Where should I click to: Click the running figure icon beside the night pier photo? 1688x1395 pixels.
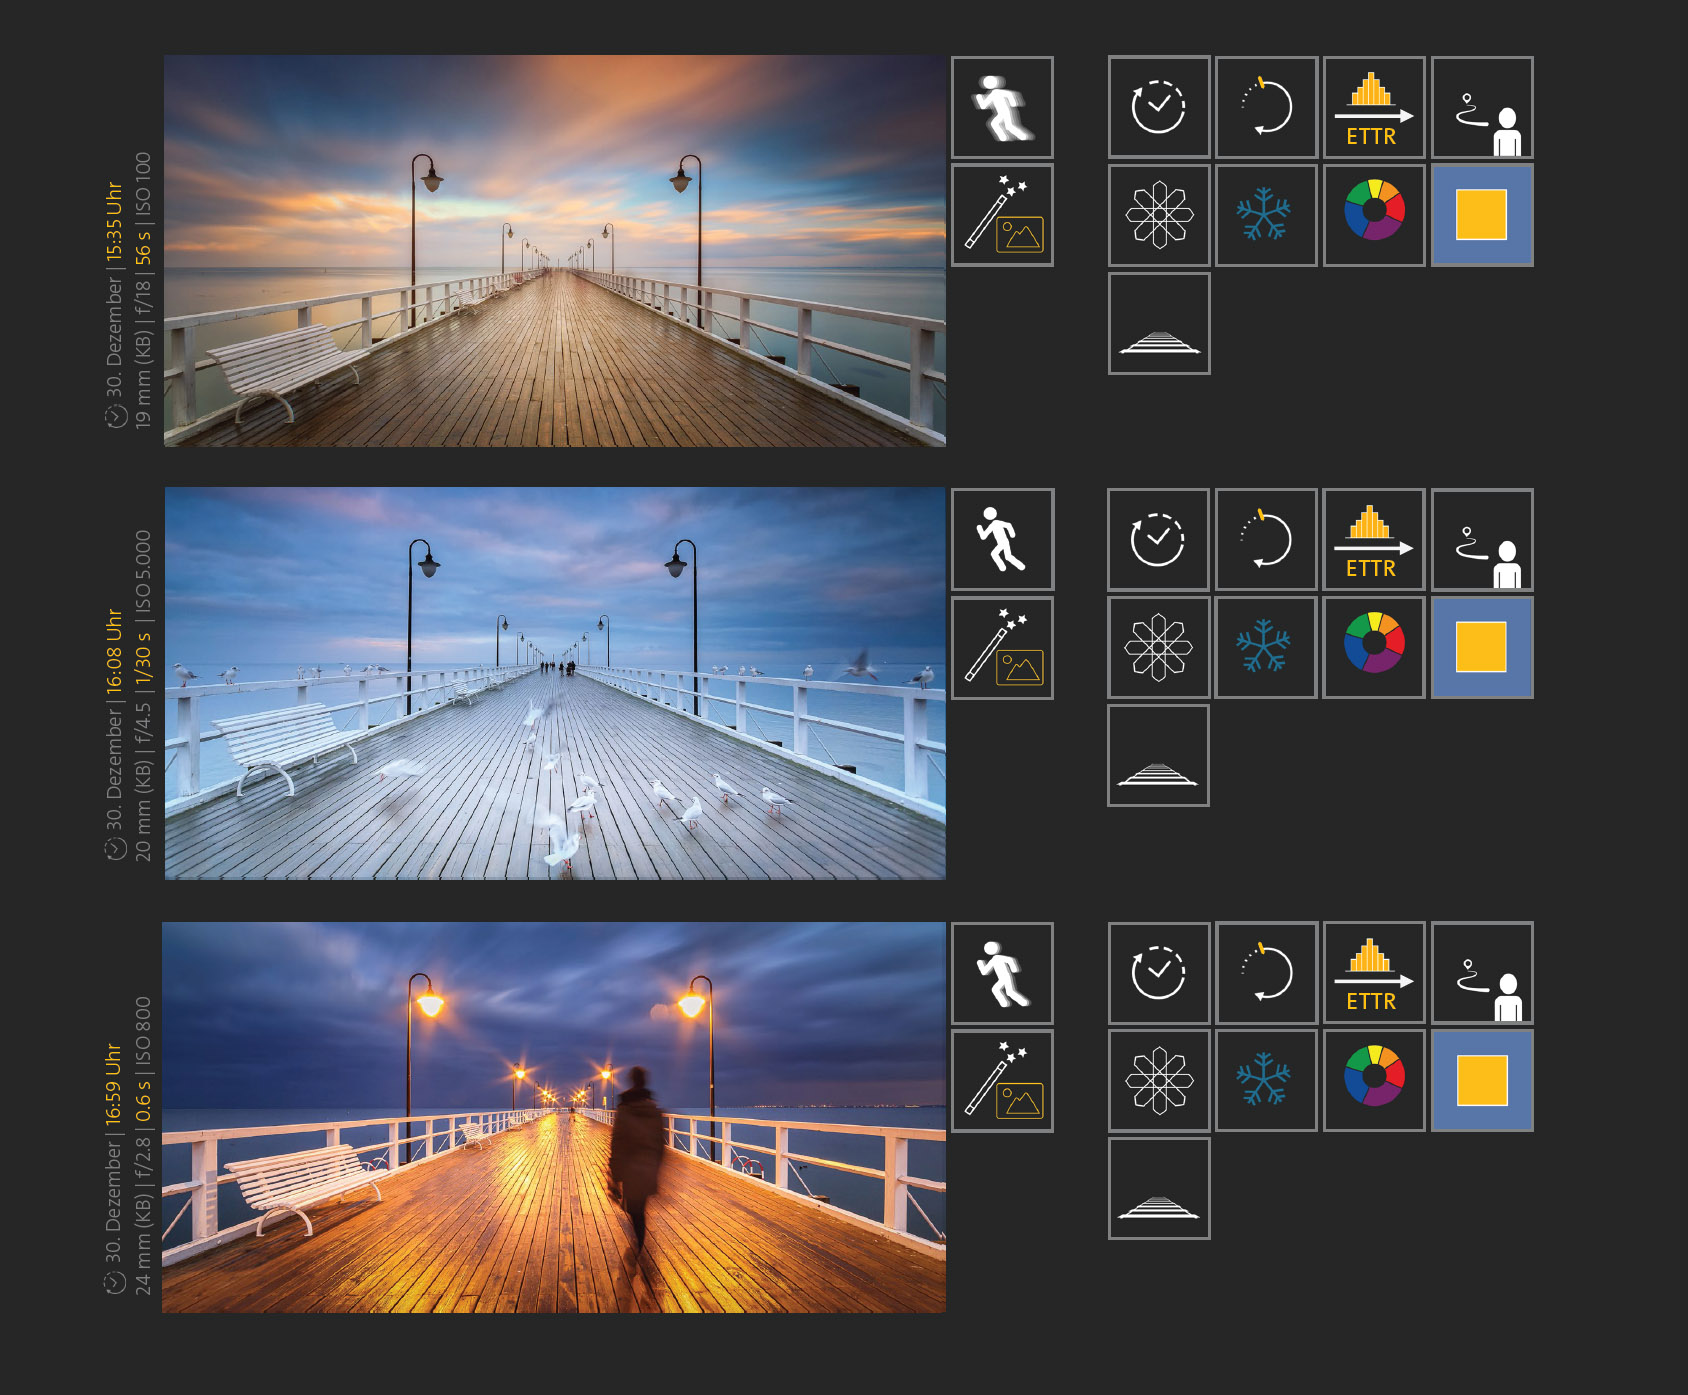[x=1002, y=972]
